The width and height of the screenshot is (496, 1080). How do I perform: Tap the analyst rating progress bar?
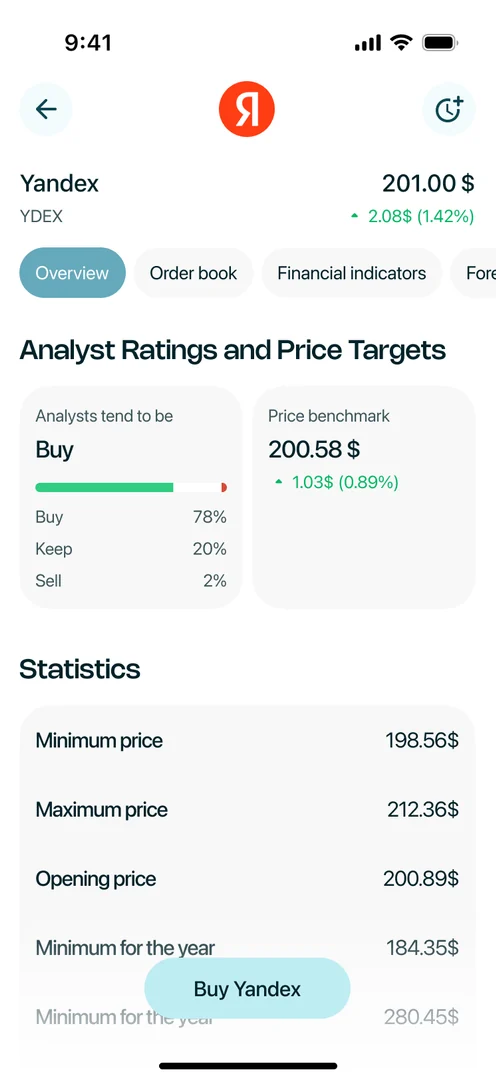pos(131,488)
